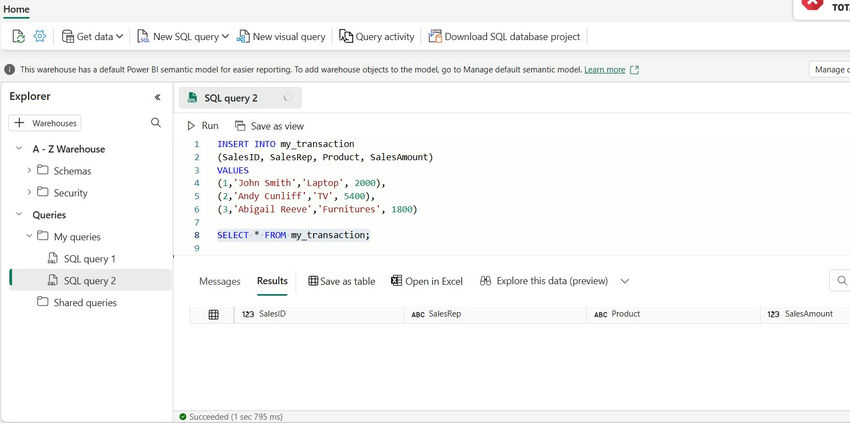Click the SalesAmount column header

coord(805,314)
